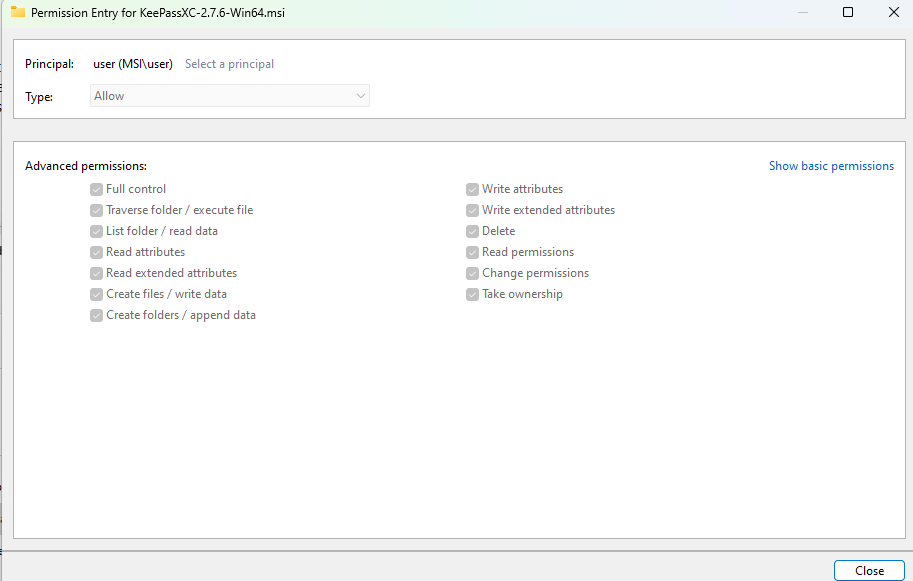Maximize the Permission Entry window
This screenshot has width=913, height=581.
(848, 12)
